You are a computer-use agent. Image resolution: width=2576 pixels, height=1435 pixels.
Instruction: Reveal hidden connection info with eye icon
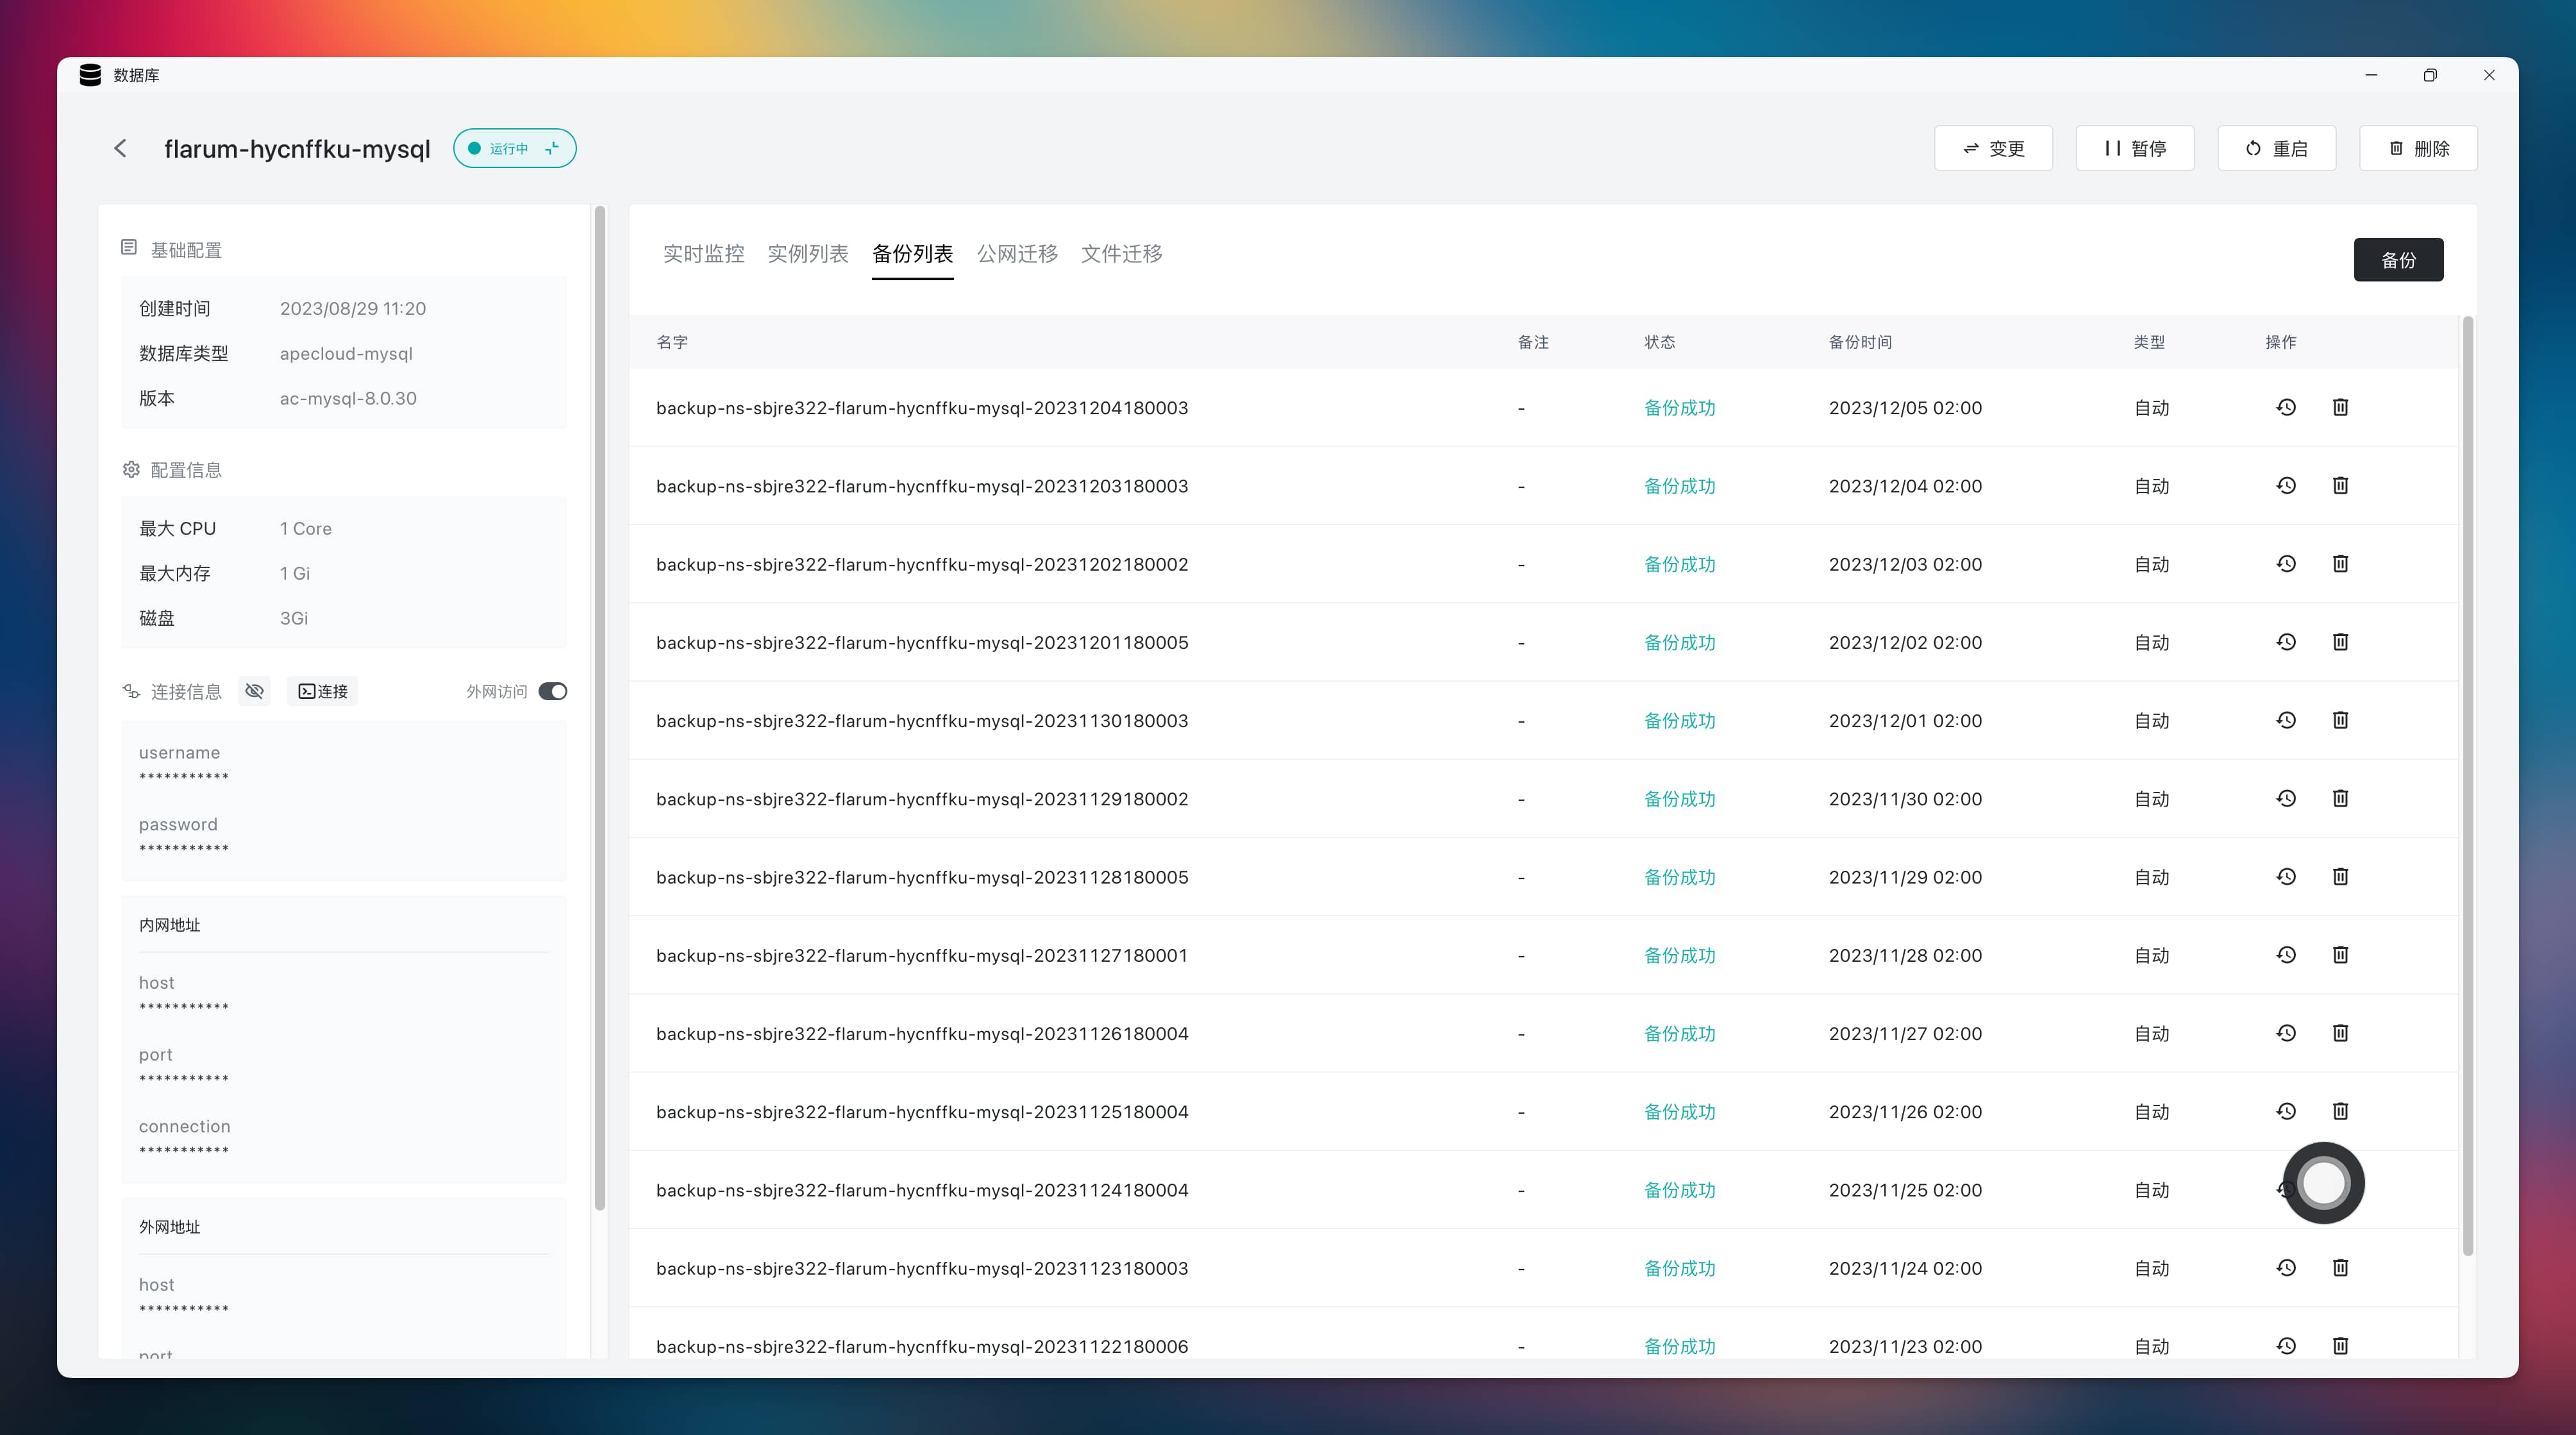pos(255,691)
